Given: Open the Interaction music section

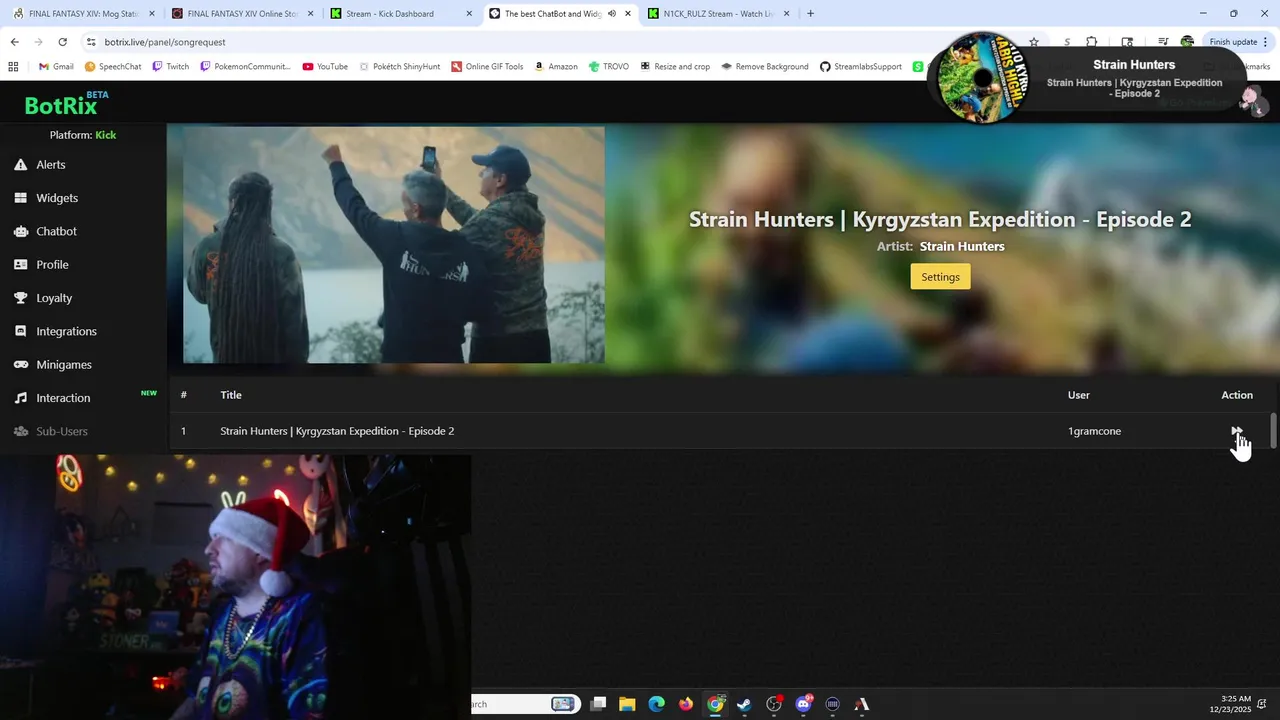Looking at the screenshot, I should pyautogui.click(x=52, y=398).
